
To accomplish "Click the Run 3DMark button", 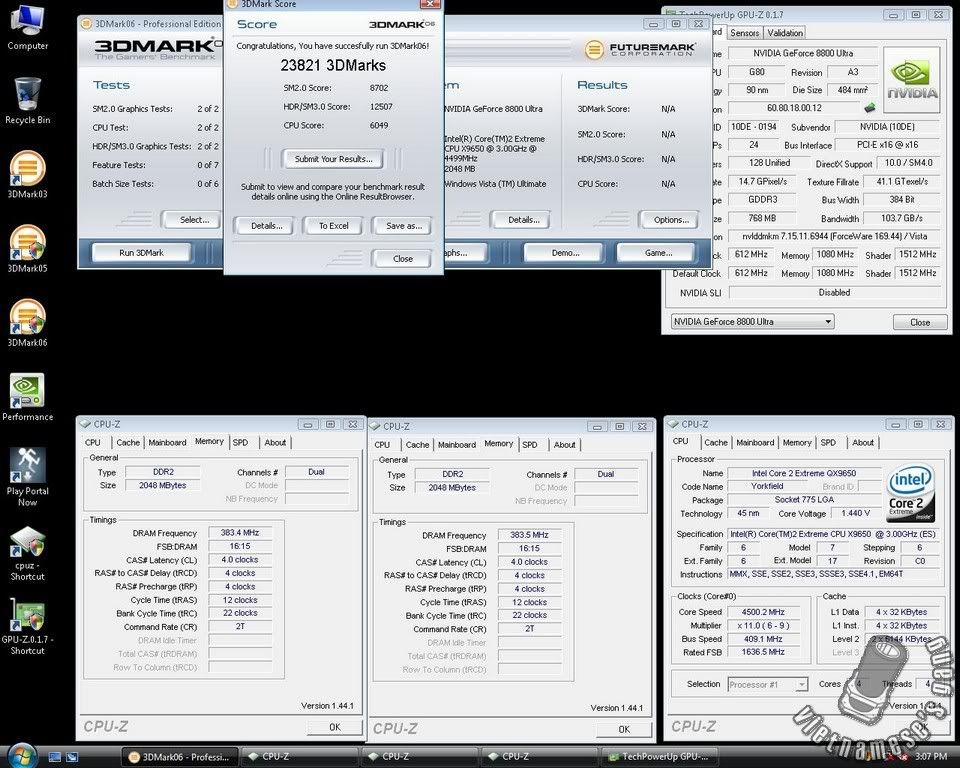I will [x=141, y=253].
